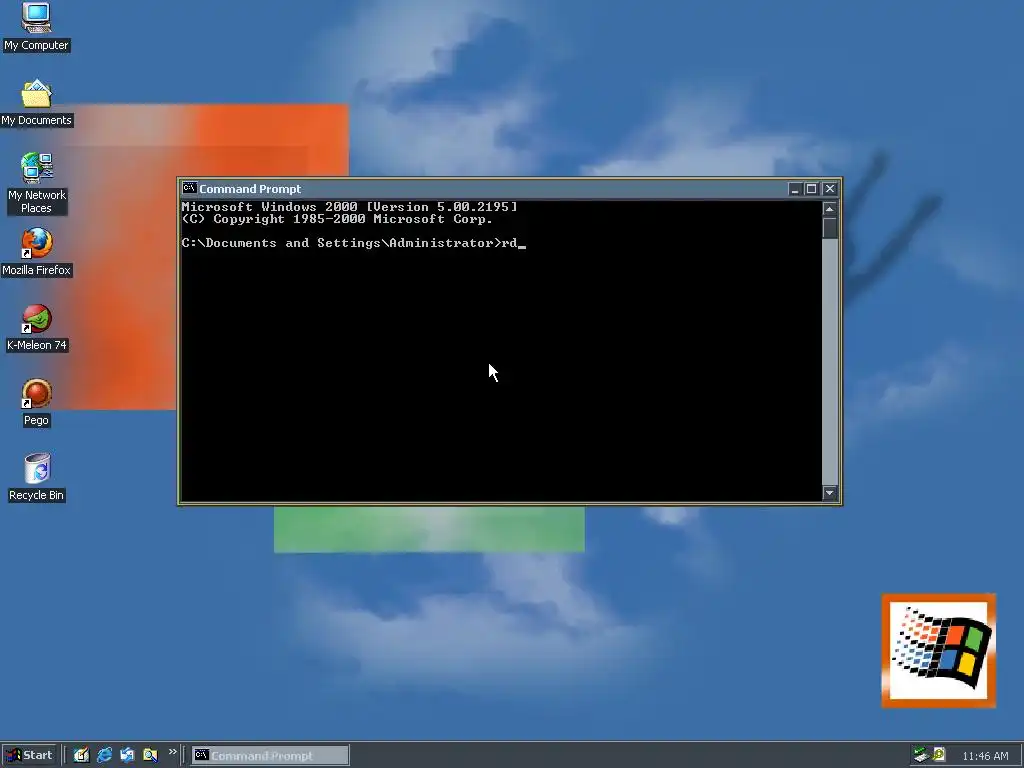Click the safely remove hardware tray icon
Viewport: 1024px width, 768px height.
click(921, 755)
